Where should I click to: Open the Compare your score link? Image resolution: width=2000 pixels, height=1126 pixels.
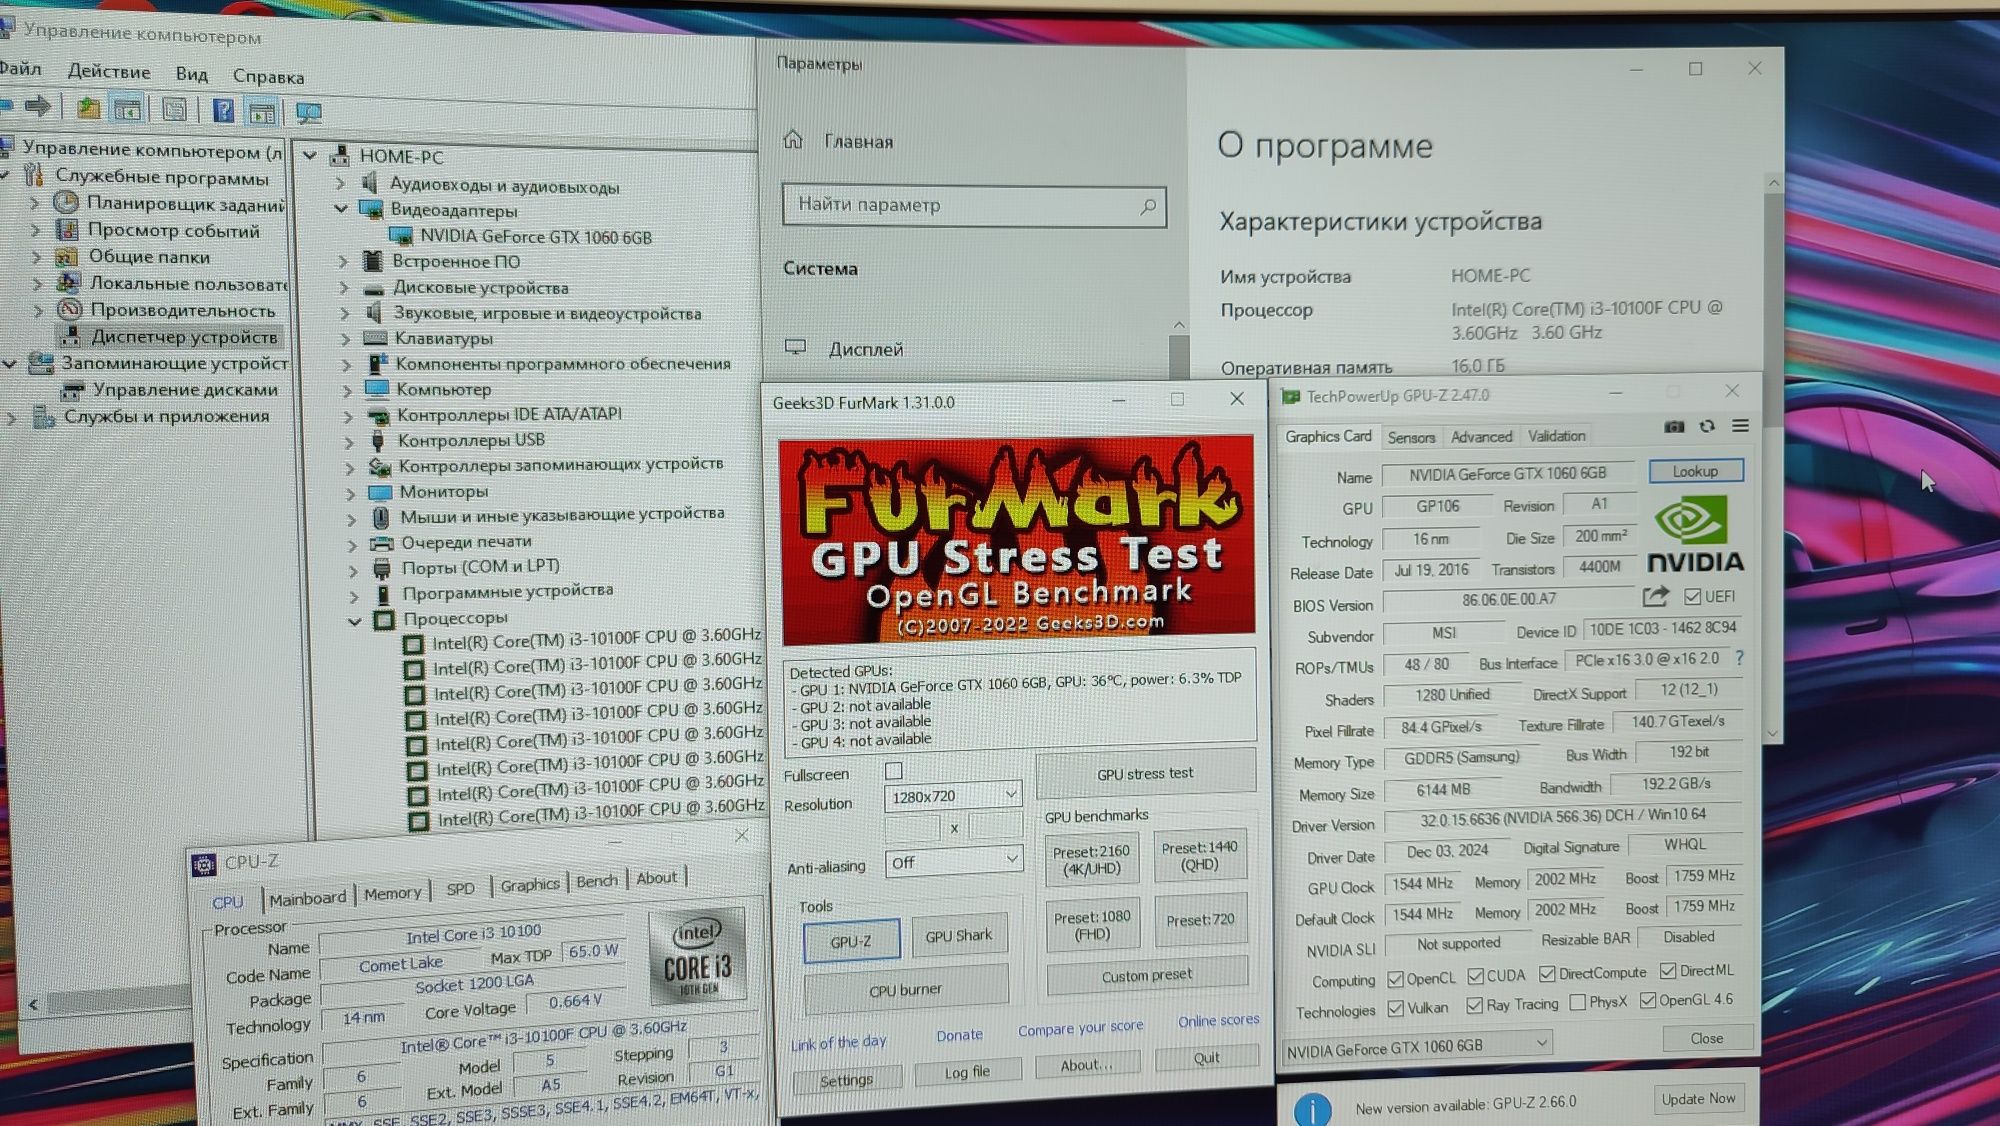(x=1080, y=1028)
